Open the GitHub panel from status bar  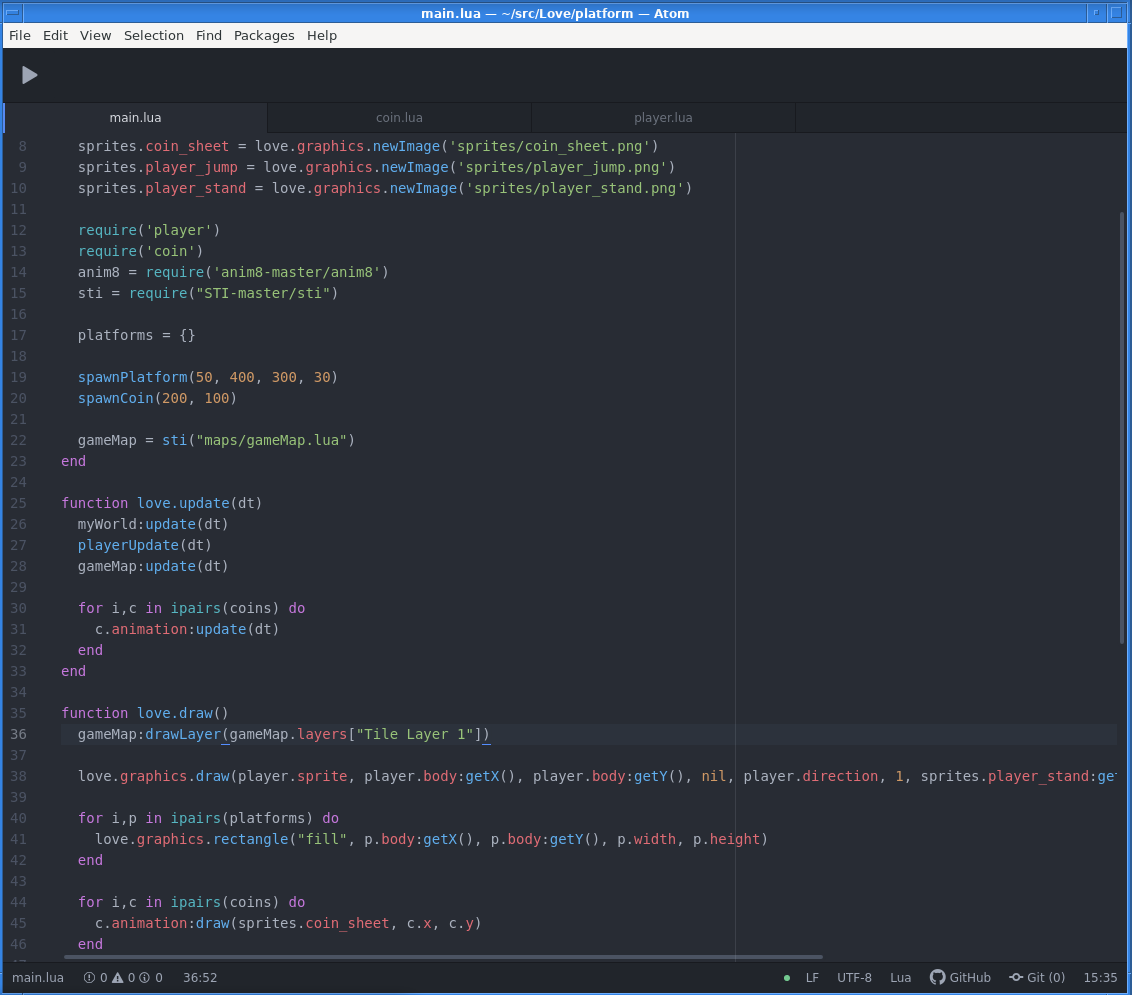tap(960, 978)
